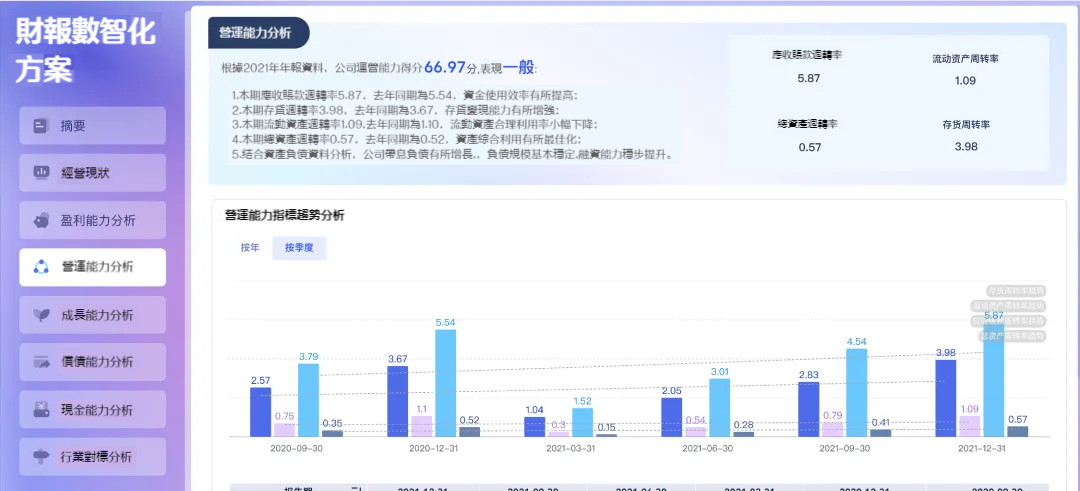Image resolution: width=1080 pixels, height=491 pixels.
Task: Click the 2021-12-31 axis label
Action: tap(982, 448)
